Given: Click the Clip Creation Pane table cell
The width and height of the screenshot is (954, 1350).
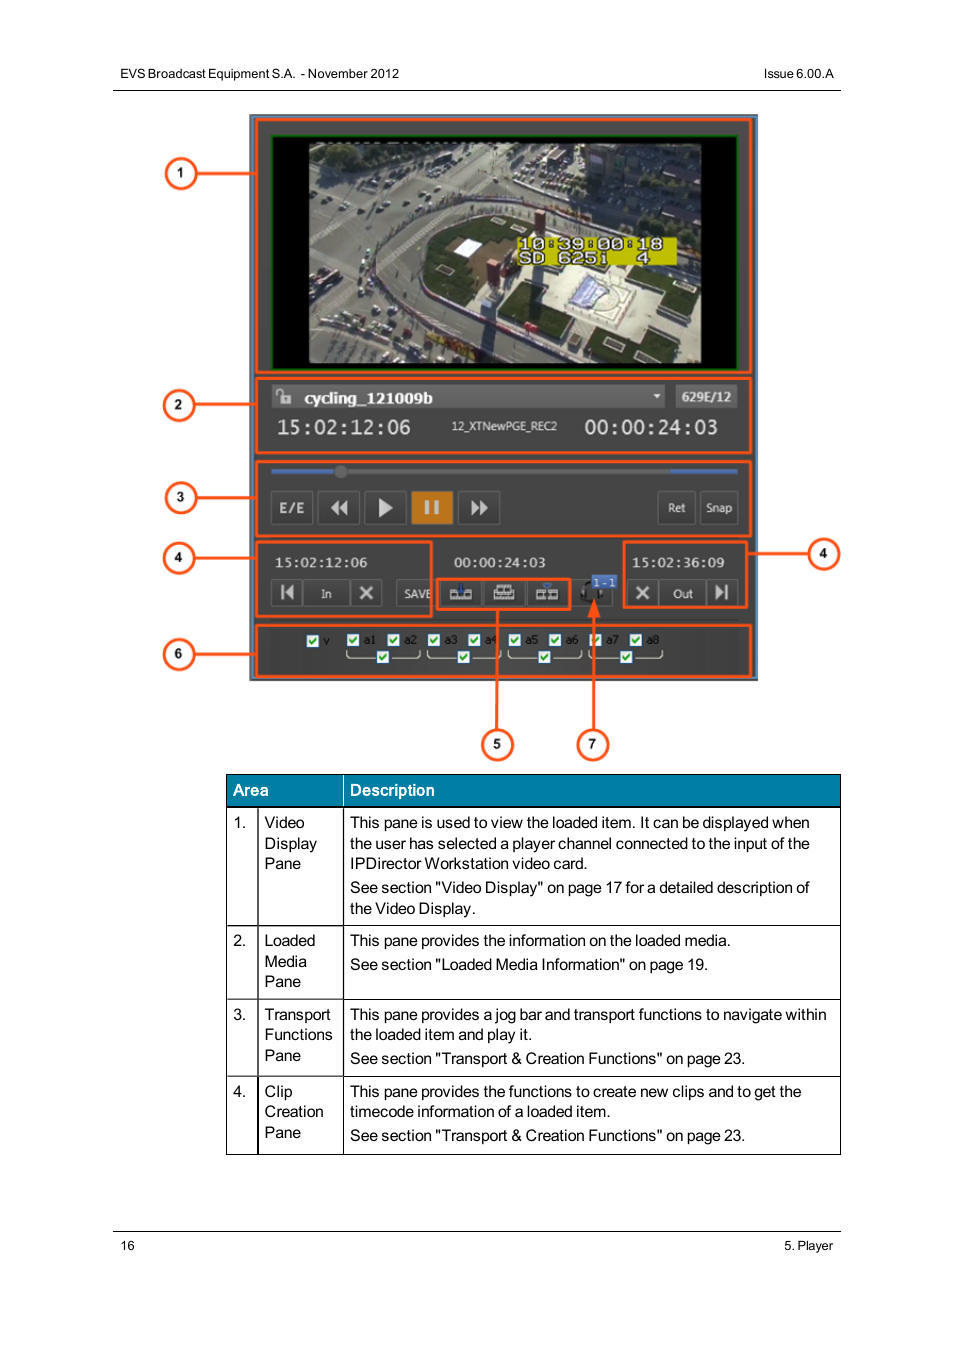Looking at the screenshot, I should 301,1115.
